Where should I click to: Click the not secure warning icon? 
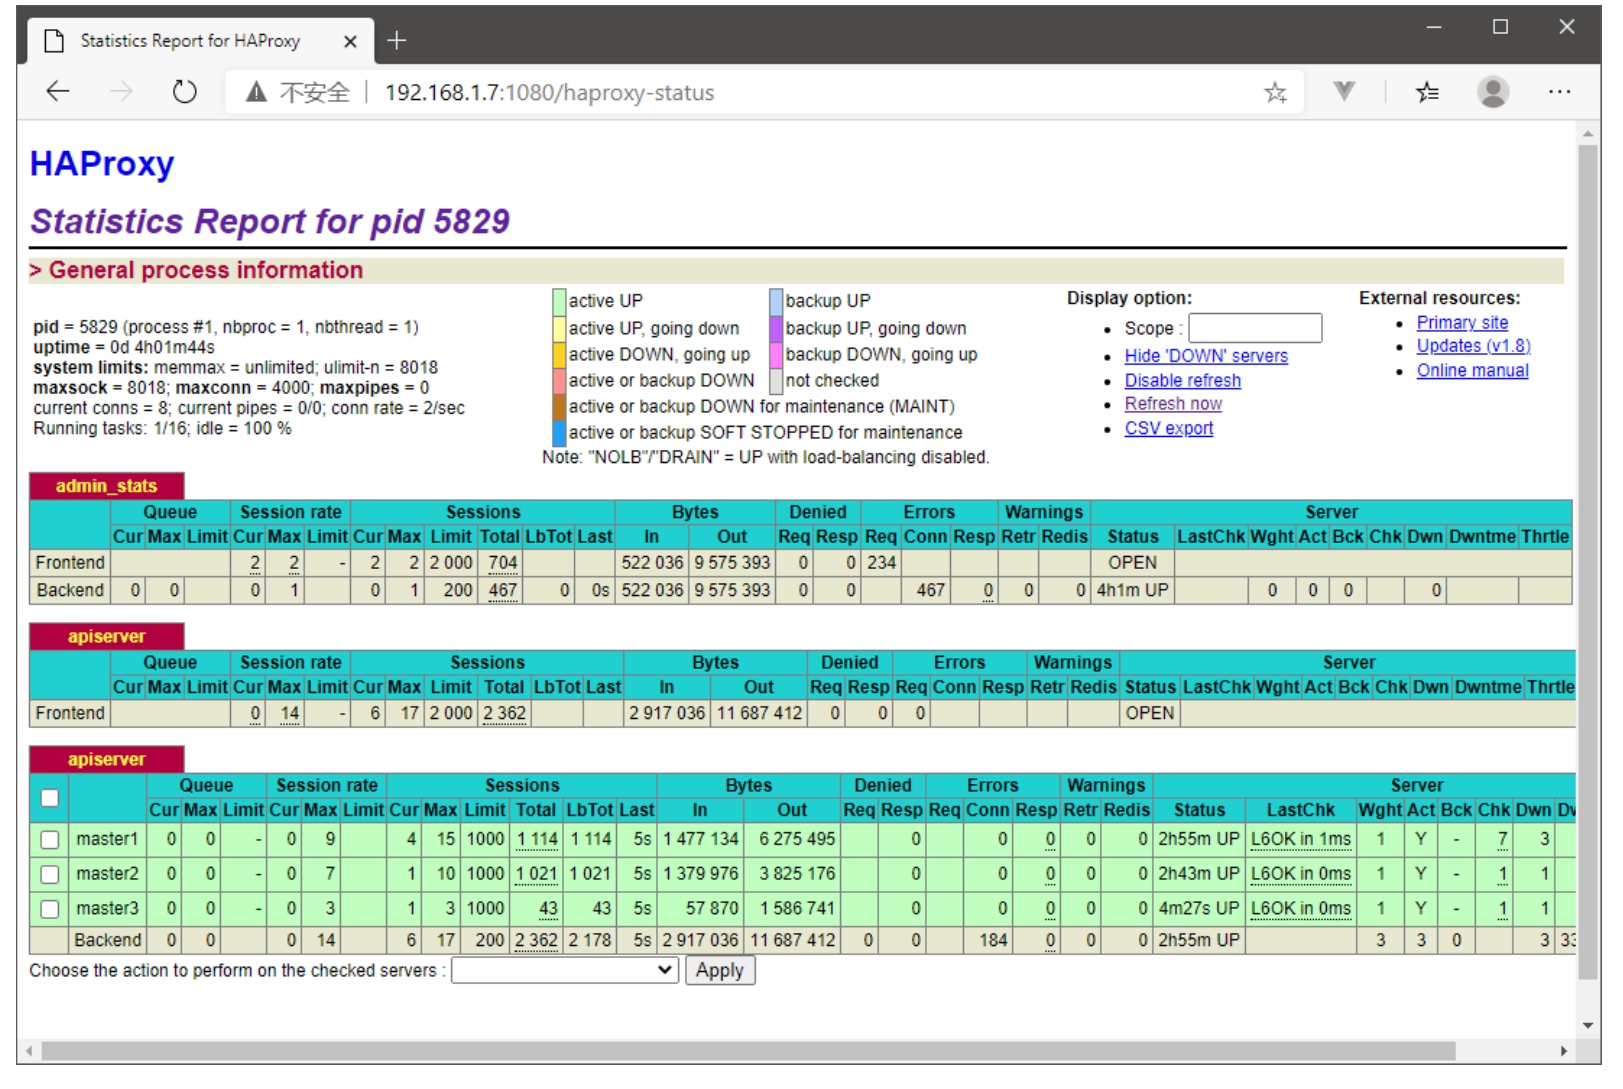click(257, 93)
